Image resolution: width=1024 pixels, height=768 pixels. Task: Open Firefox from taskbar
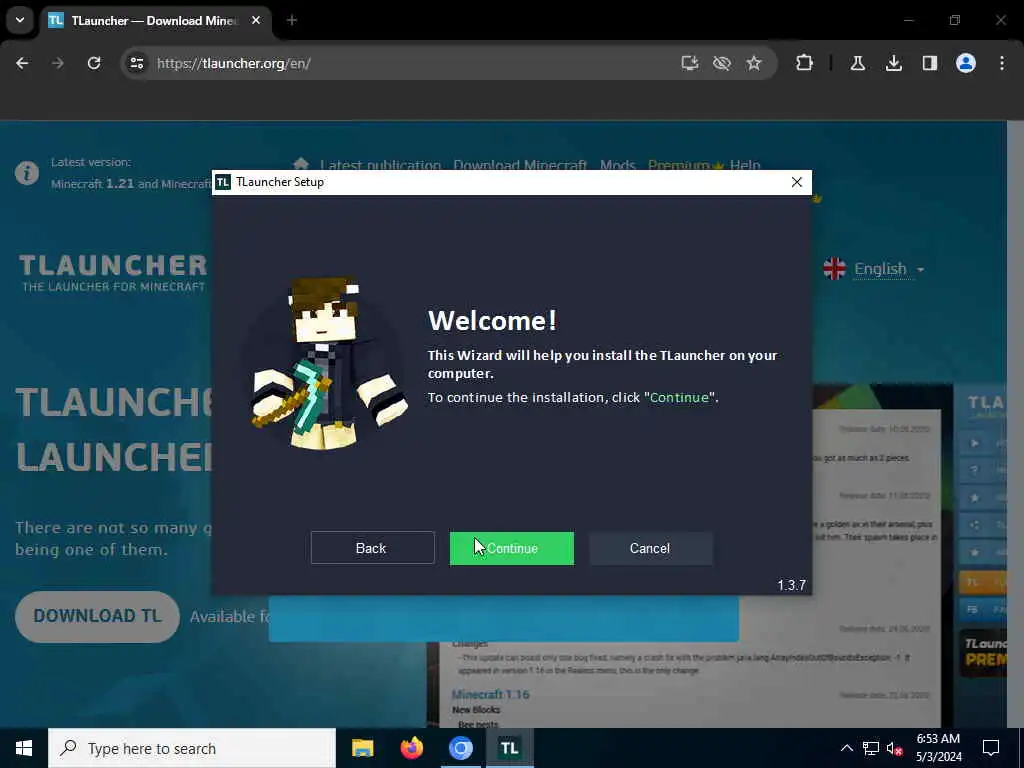pyautogui.click(x=411, y=748)
